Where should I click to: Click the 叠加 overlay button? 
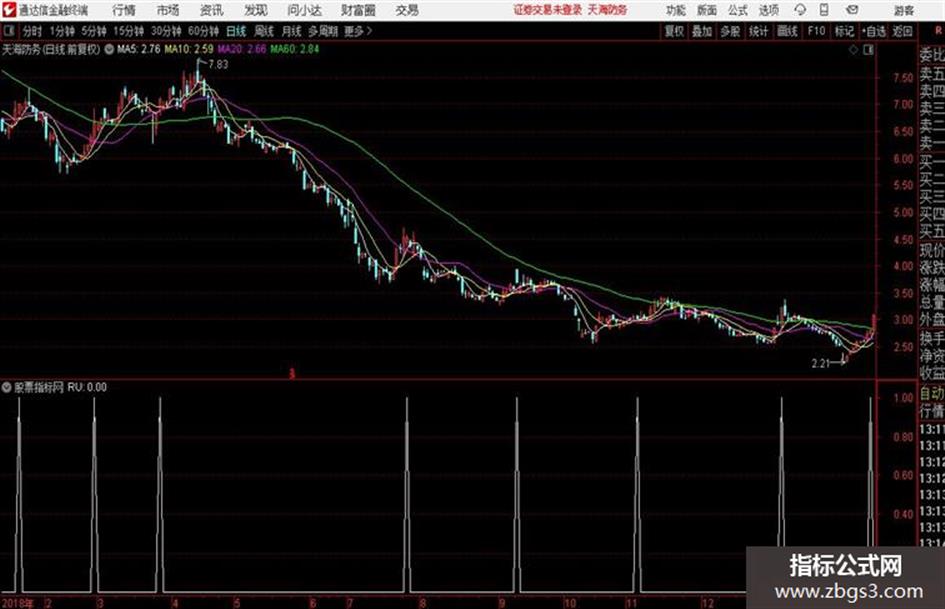tap(702, 31)
